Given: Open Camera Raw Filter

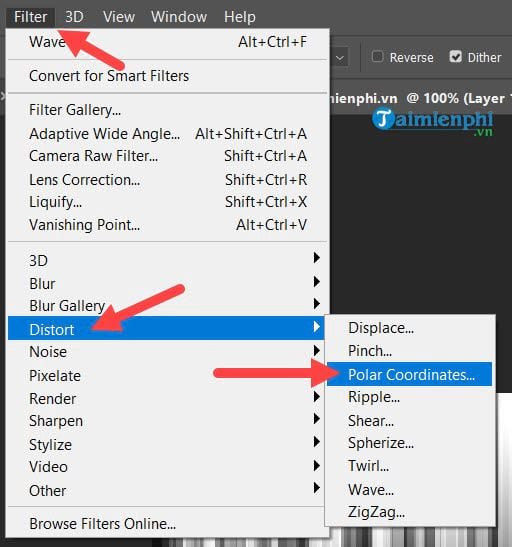Looking at the screenshot, I should pos(93,156).
